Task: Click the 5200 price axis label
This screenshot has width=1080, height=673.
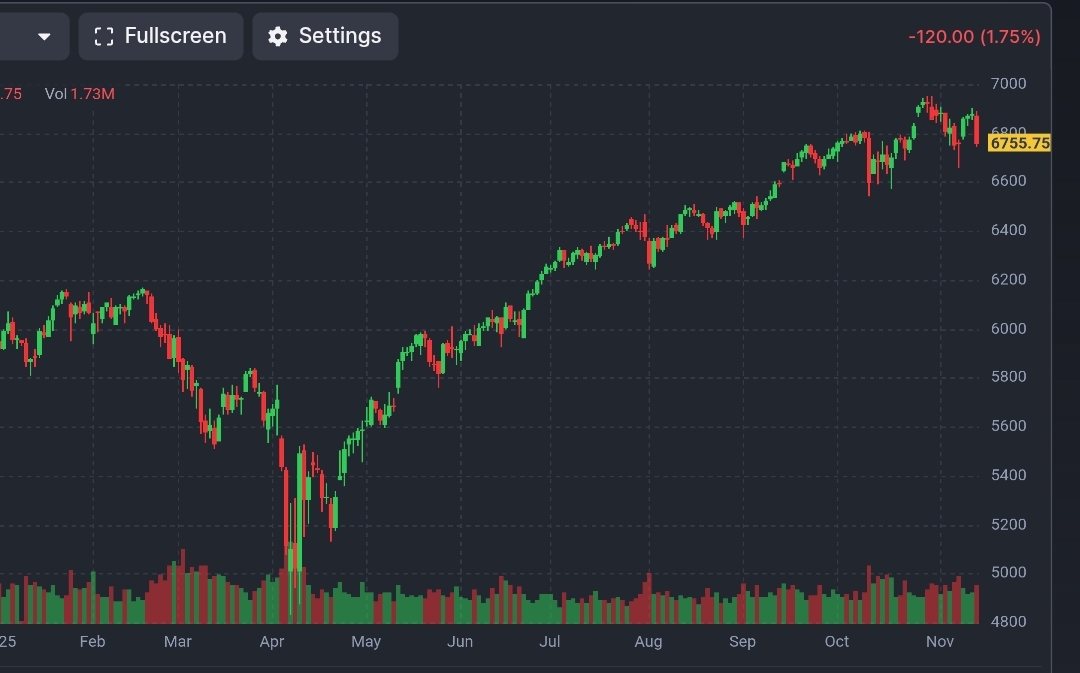Action: pyautogui.click(x=1008, y=524)
